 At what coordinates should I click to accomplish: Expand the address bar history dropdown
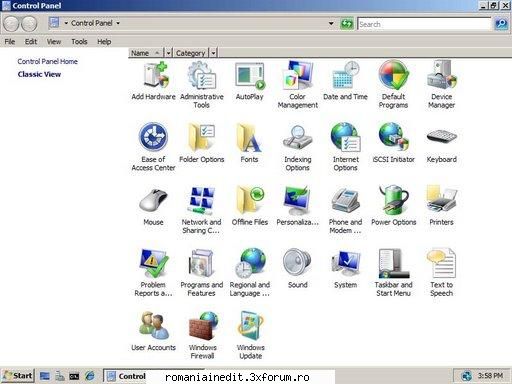pyautogui.click(x=331, y=23)
